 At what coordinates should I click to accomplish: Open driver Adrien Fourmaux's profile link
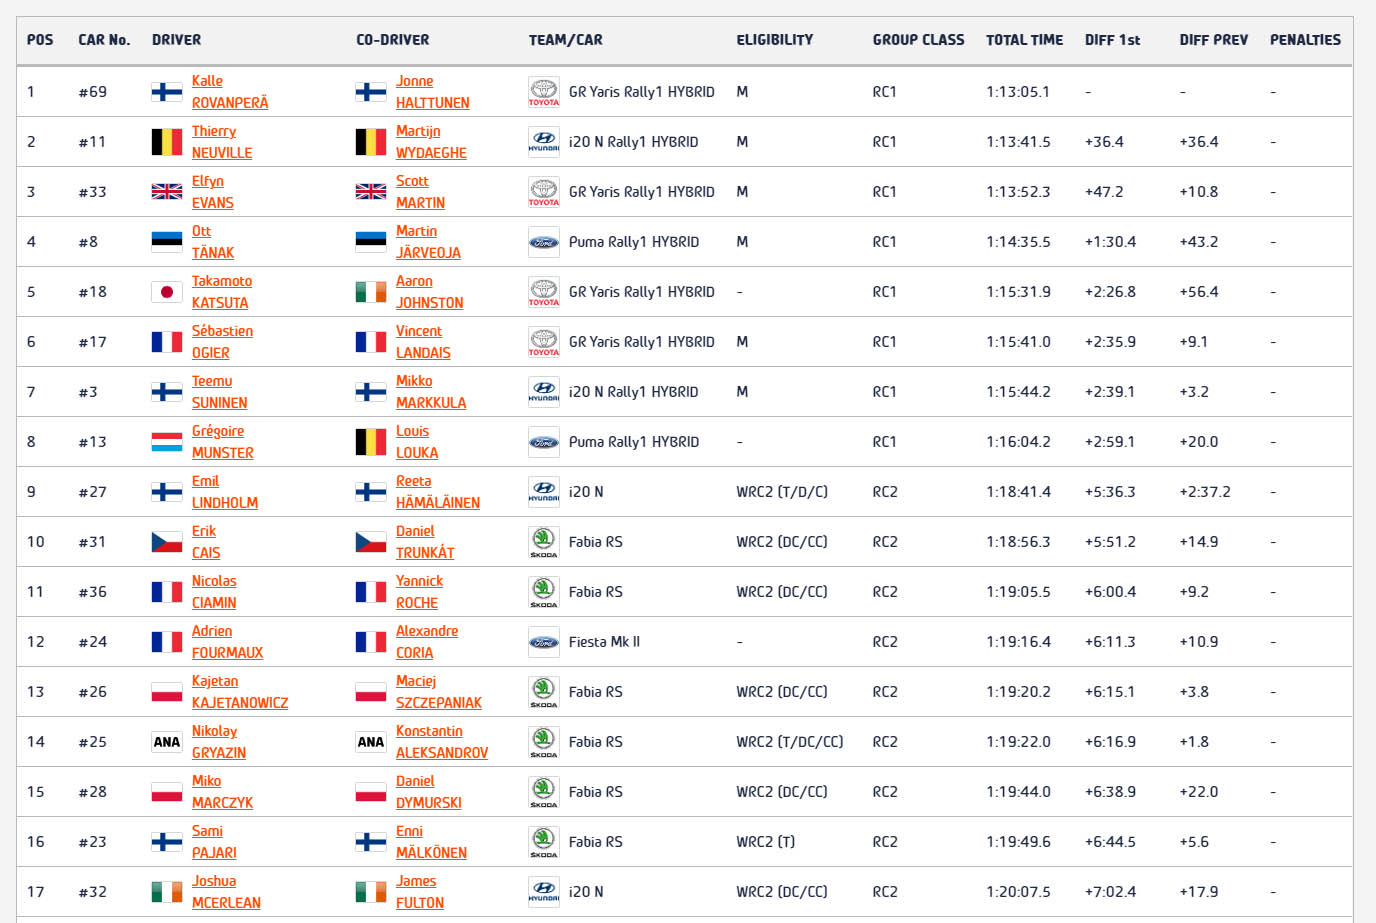227,642
